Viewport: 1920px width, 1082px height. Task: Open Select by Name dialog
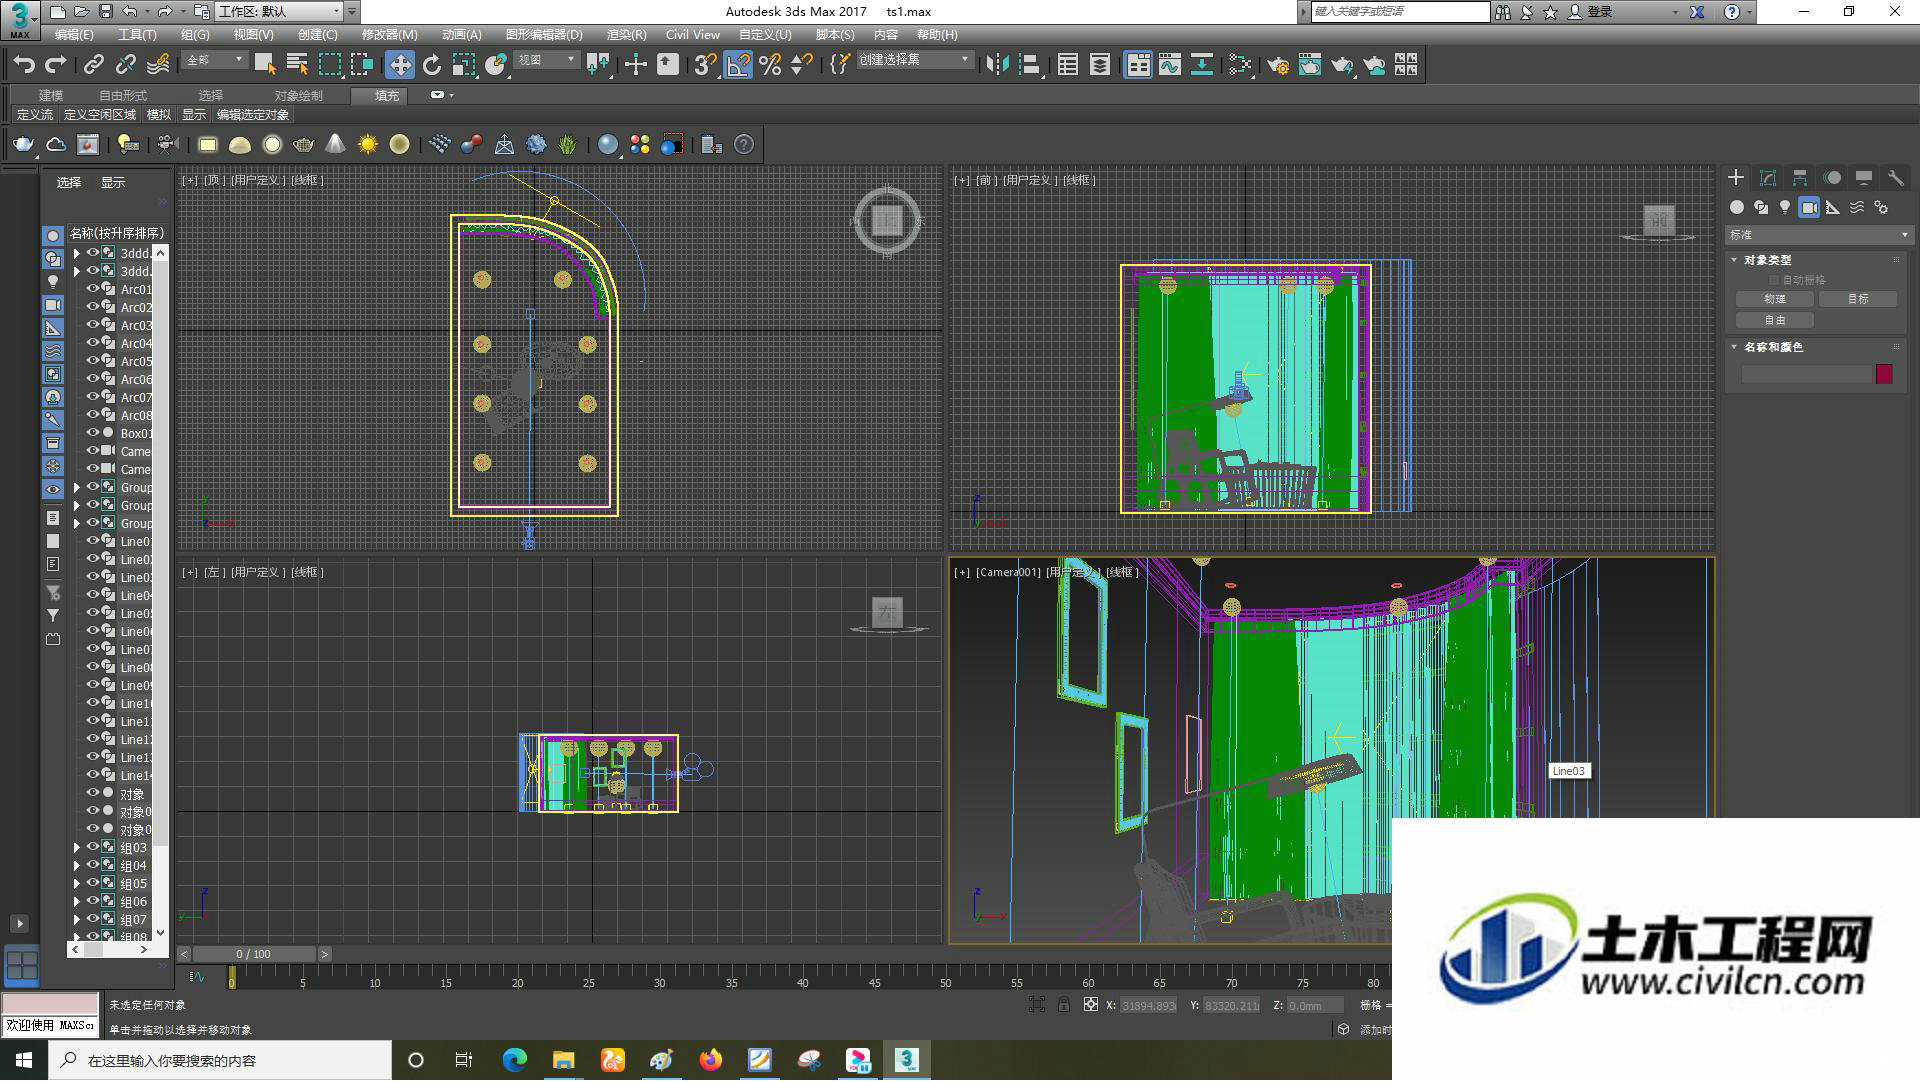coord(297,65)
